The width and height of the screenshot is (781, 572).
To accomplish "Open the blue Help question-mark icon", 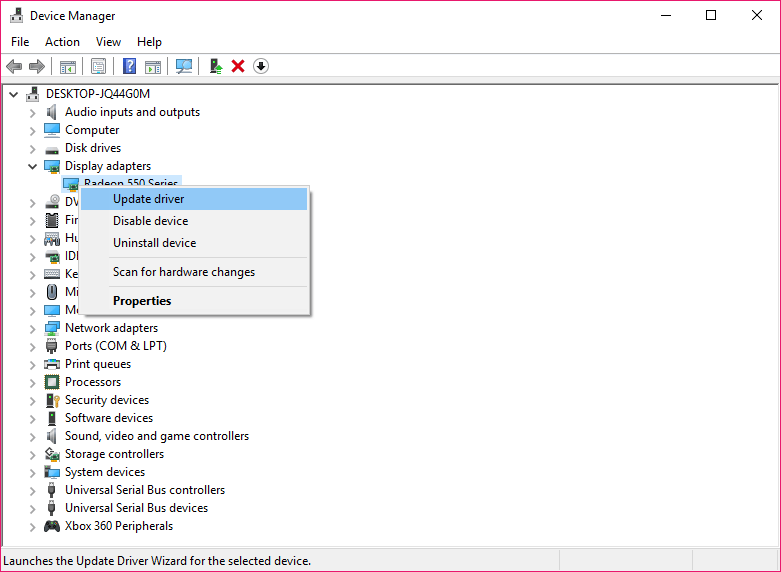I will click(130, 66).
